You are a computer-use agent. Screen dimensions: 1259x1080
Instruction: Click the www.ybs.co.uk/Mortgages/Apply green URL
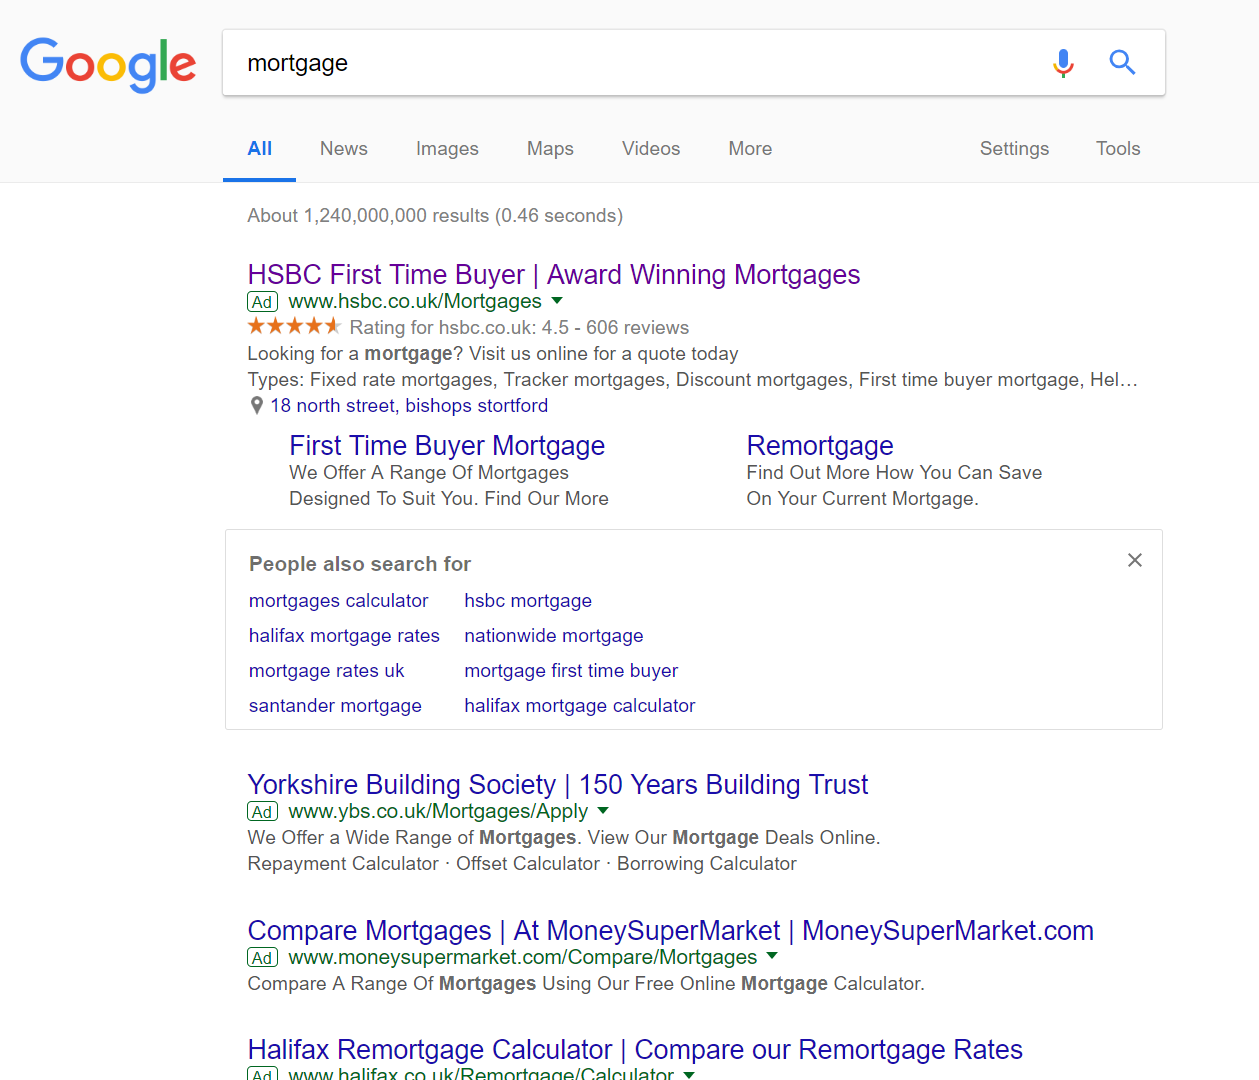pos(438,811)
